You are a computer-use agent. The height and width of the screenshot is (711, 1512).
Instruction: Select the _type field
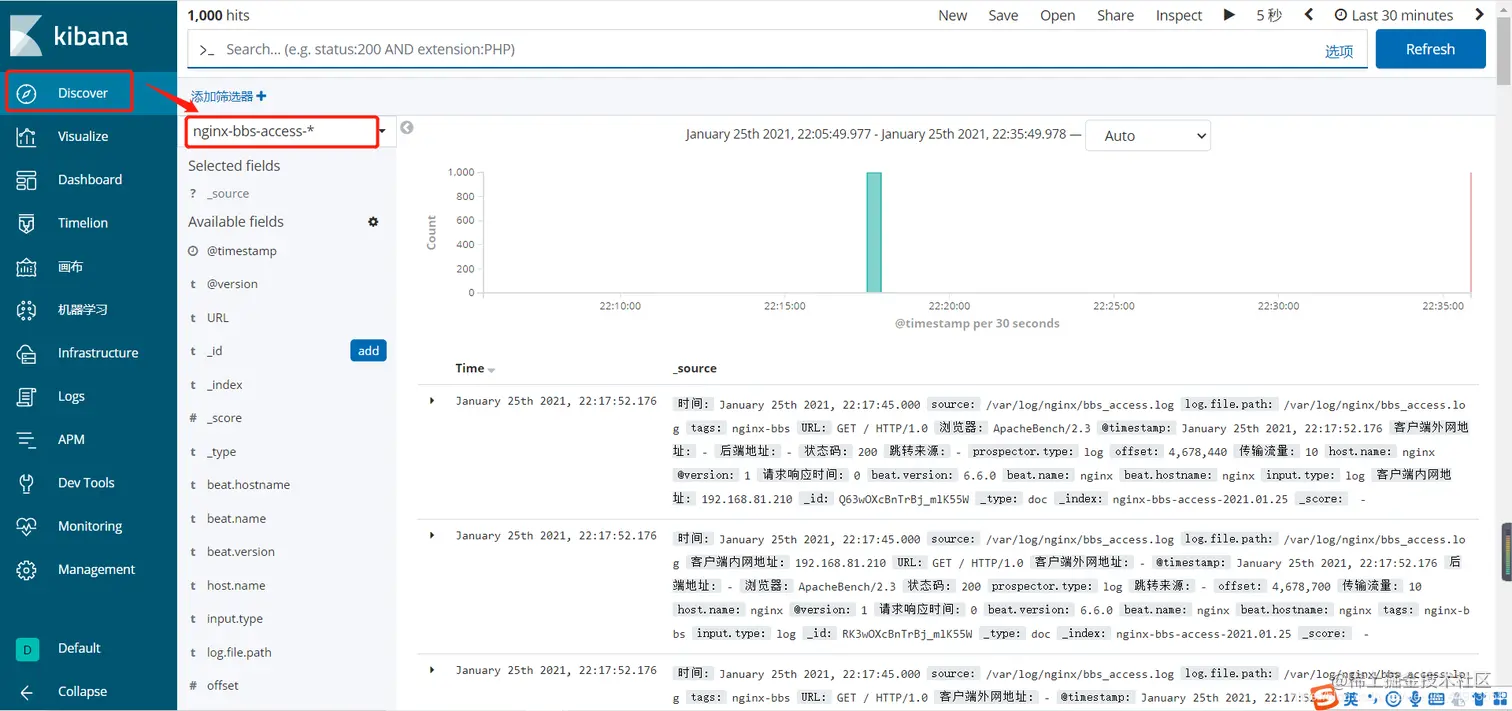tap(221, 452)
